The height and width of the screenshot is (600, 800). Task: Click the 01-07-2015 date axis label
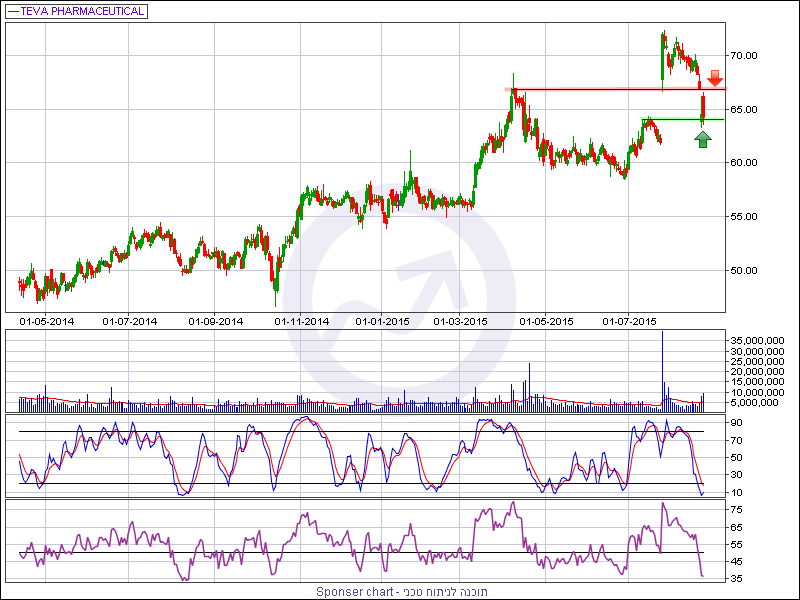630,321
